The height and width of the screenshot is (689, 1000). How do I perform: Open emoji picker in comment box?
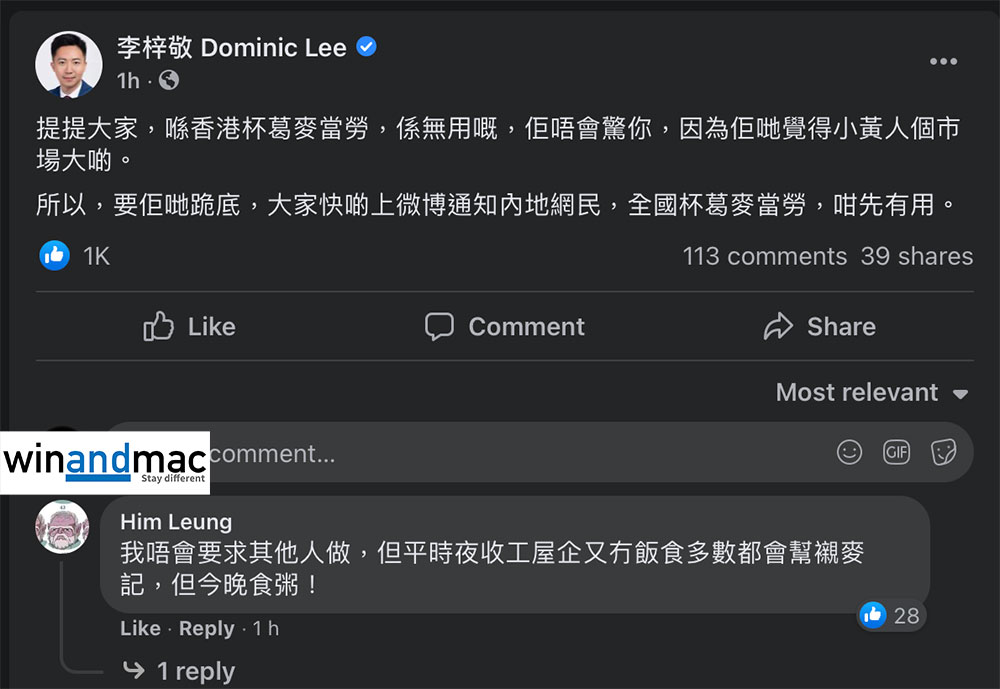(849, 453)
